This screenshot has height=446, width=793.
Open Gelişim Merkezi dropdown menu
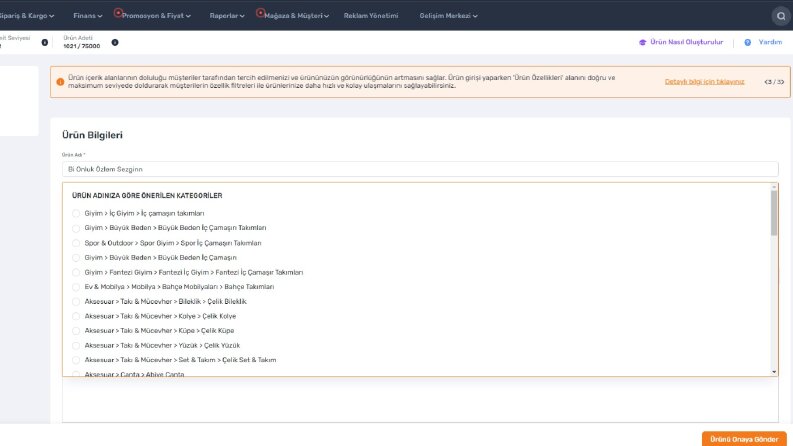tap(448, 16)
